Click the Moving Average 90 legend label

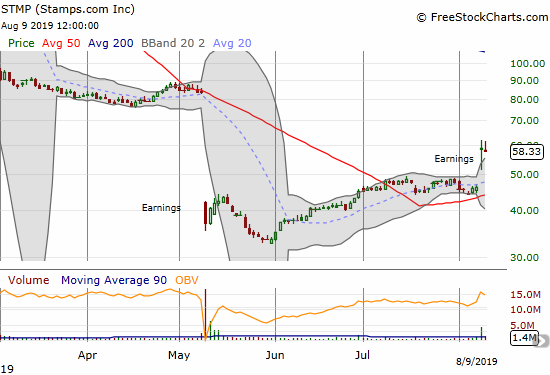pyautogui.click(x=114, y=280)
